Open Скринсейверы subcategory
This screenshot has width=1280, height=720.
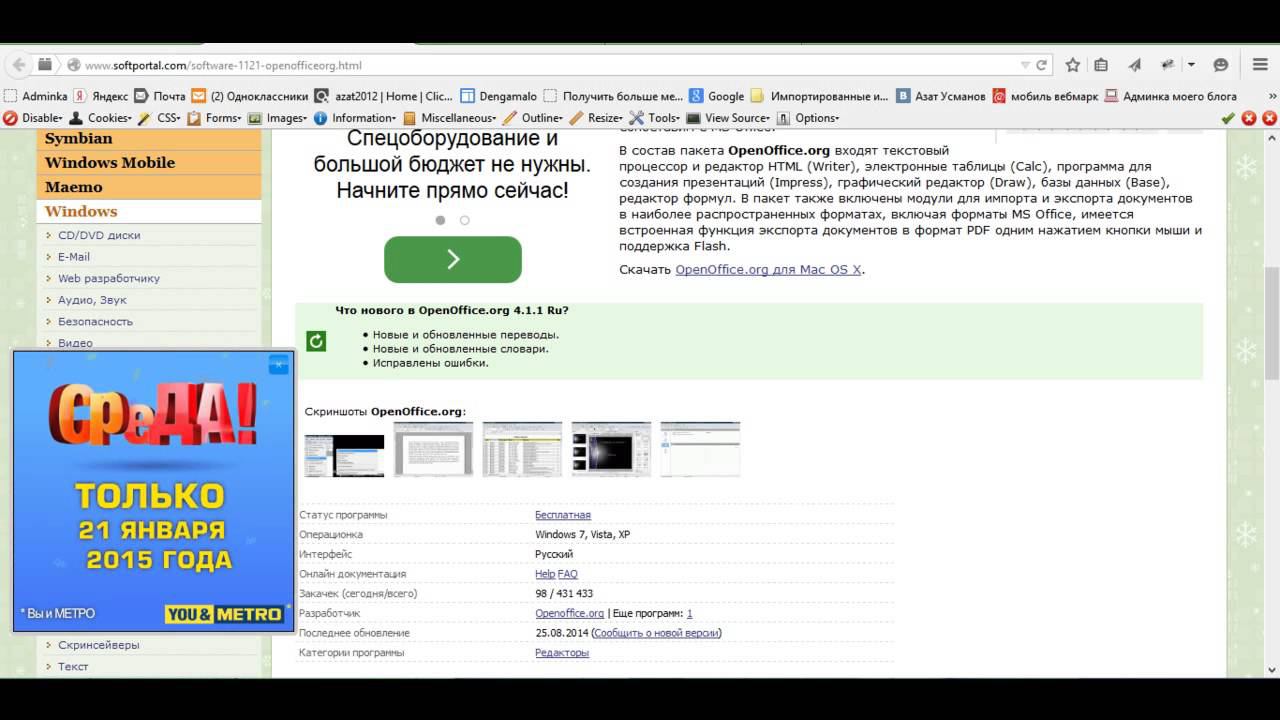tap(99, 645)
